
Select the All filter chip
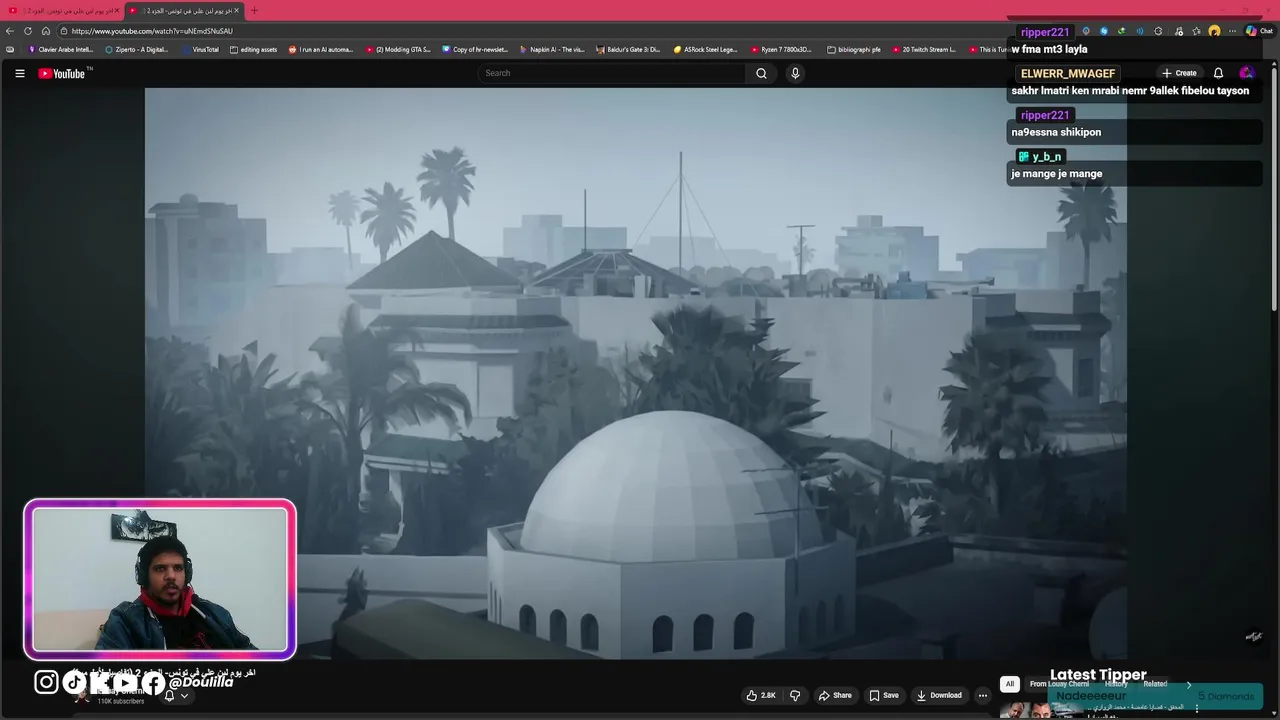click(x=1010, y=684)
